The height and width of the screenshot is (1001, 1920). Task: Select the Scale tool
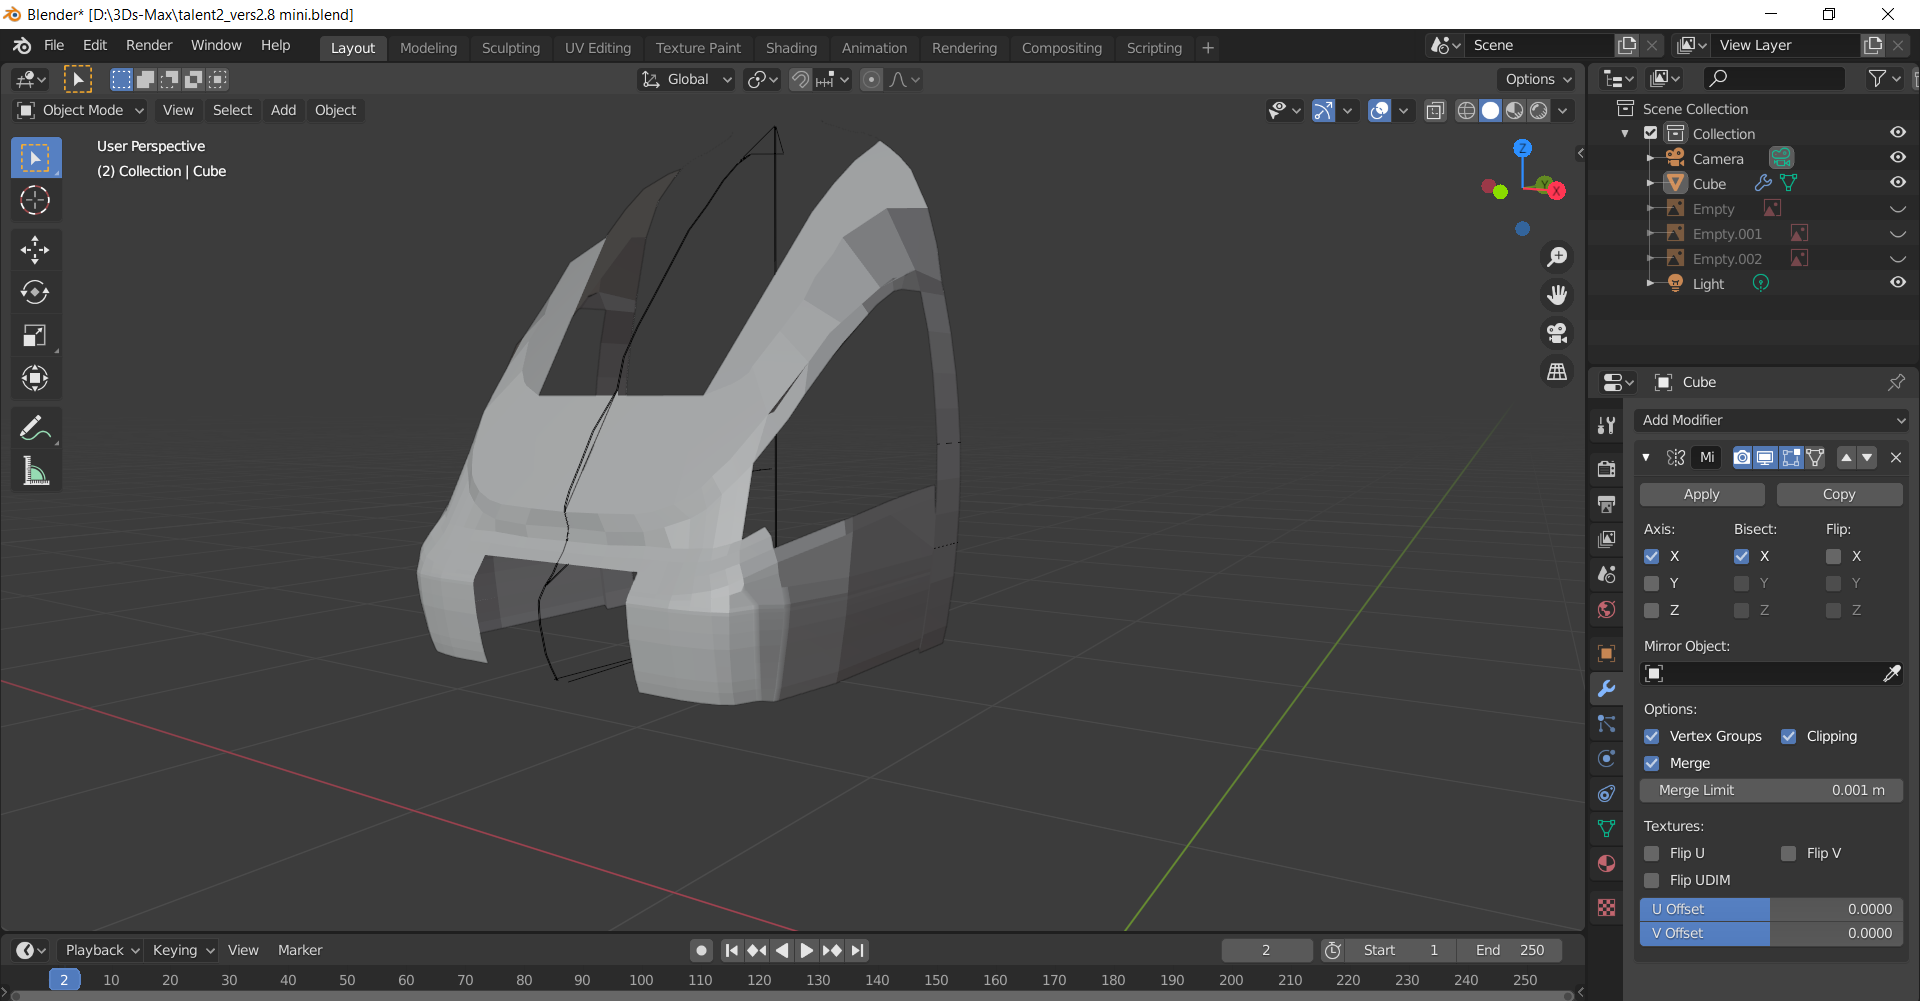35,336
